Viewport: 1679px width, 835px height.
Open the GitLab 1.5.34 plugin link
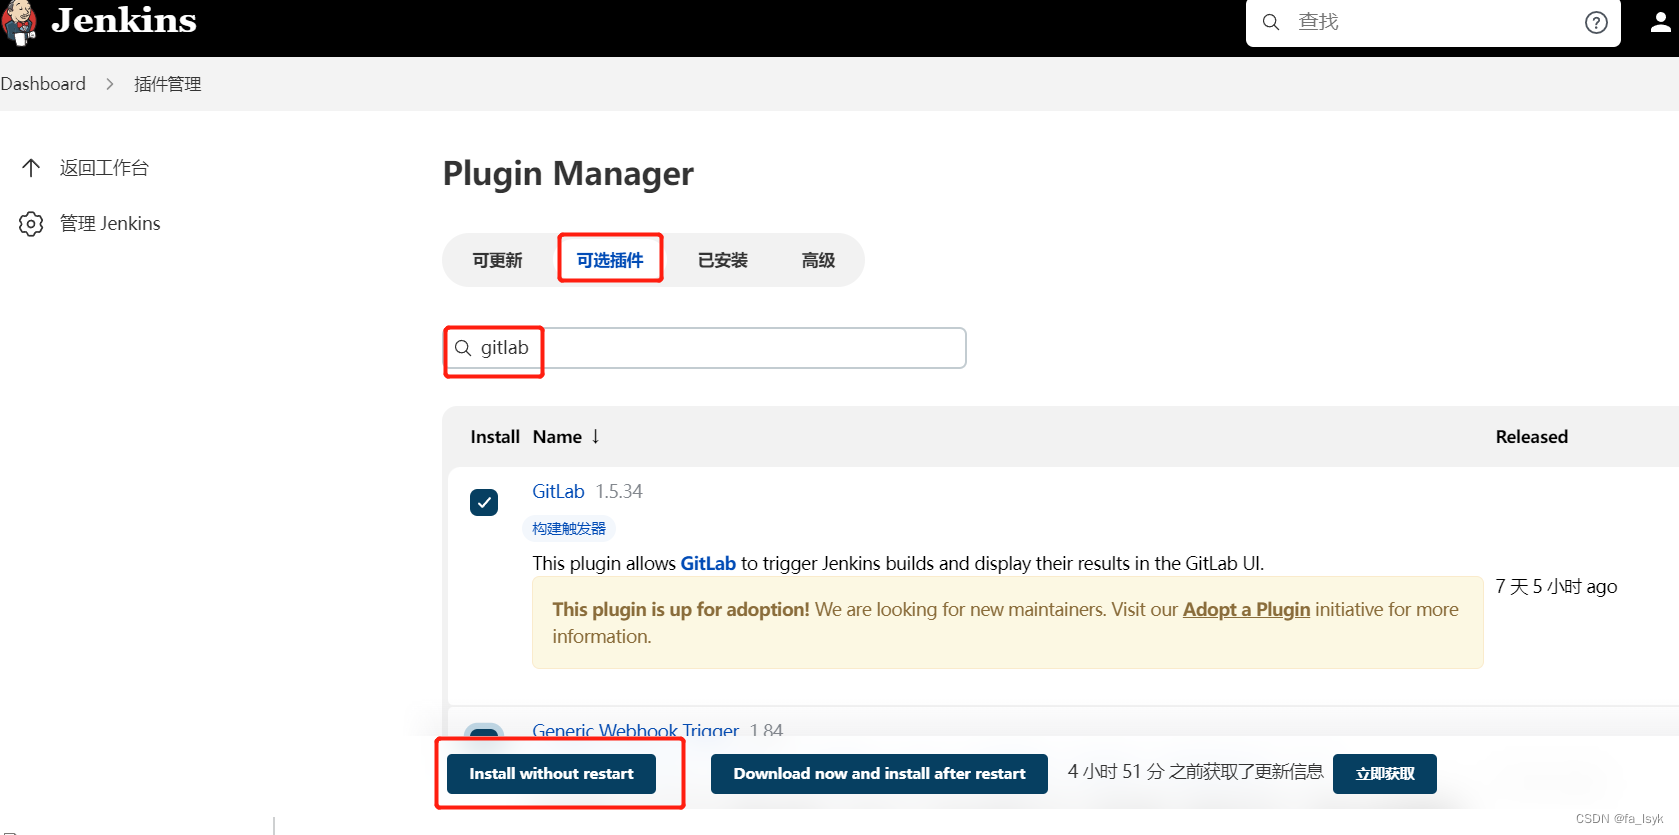[x=558, y=491]
